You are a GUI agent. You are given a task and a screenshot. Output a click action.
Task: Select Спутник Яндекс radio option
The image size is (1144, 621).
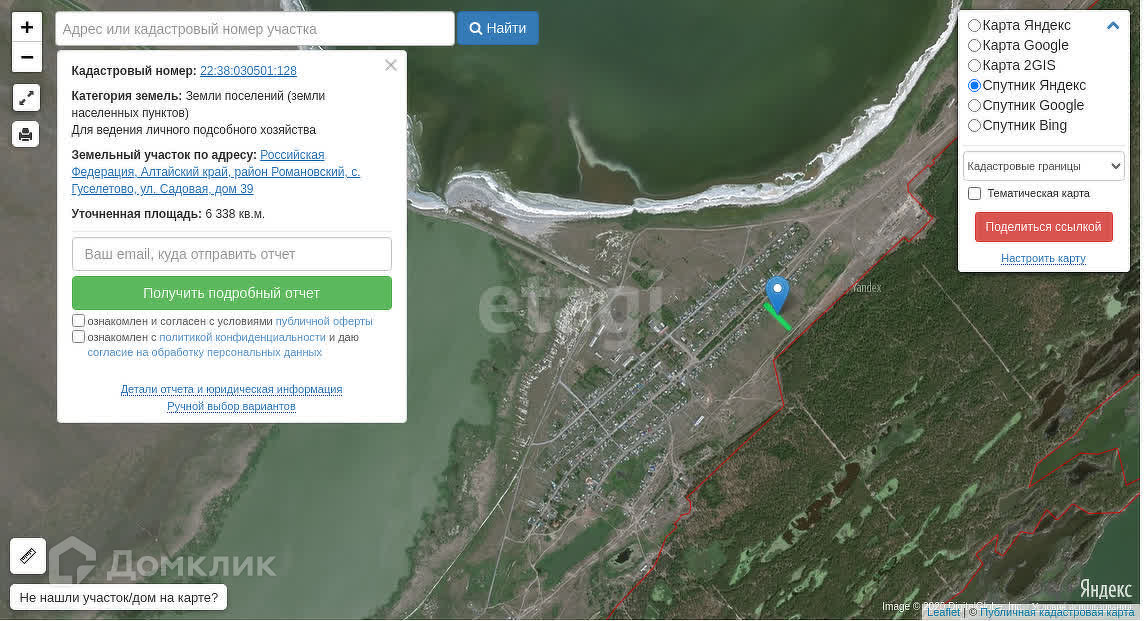pyautogui.click(x=974, y=85)
